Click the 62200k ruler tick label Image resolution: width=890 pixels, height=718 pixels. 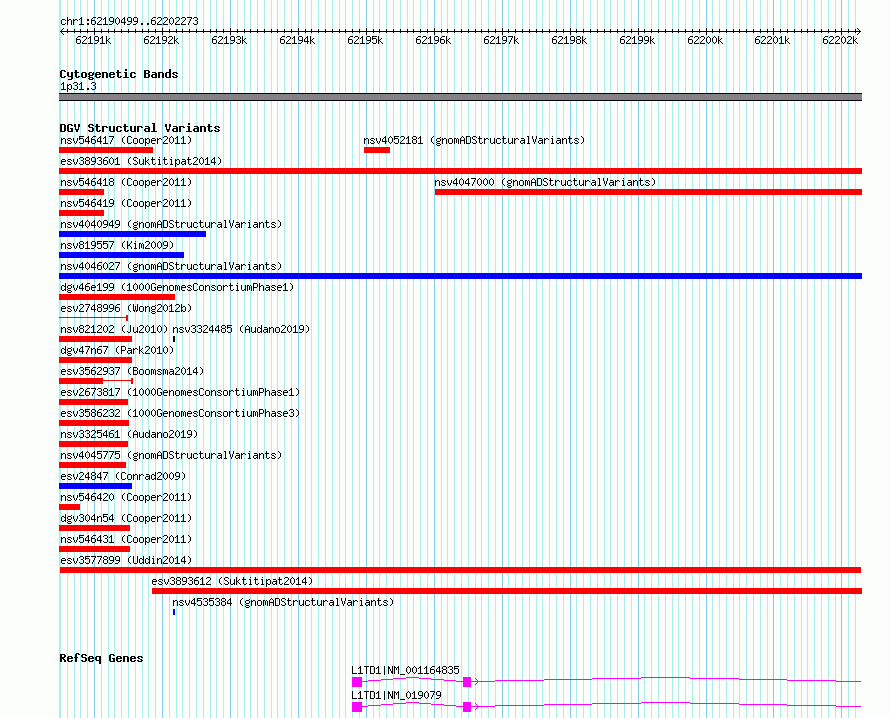(x=705, y=40)
